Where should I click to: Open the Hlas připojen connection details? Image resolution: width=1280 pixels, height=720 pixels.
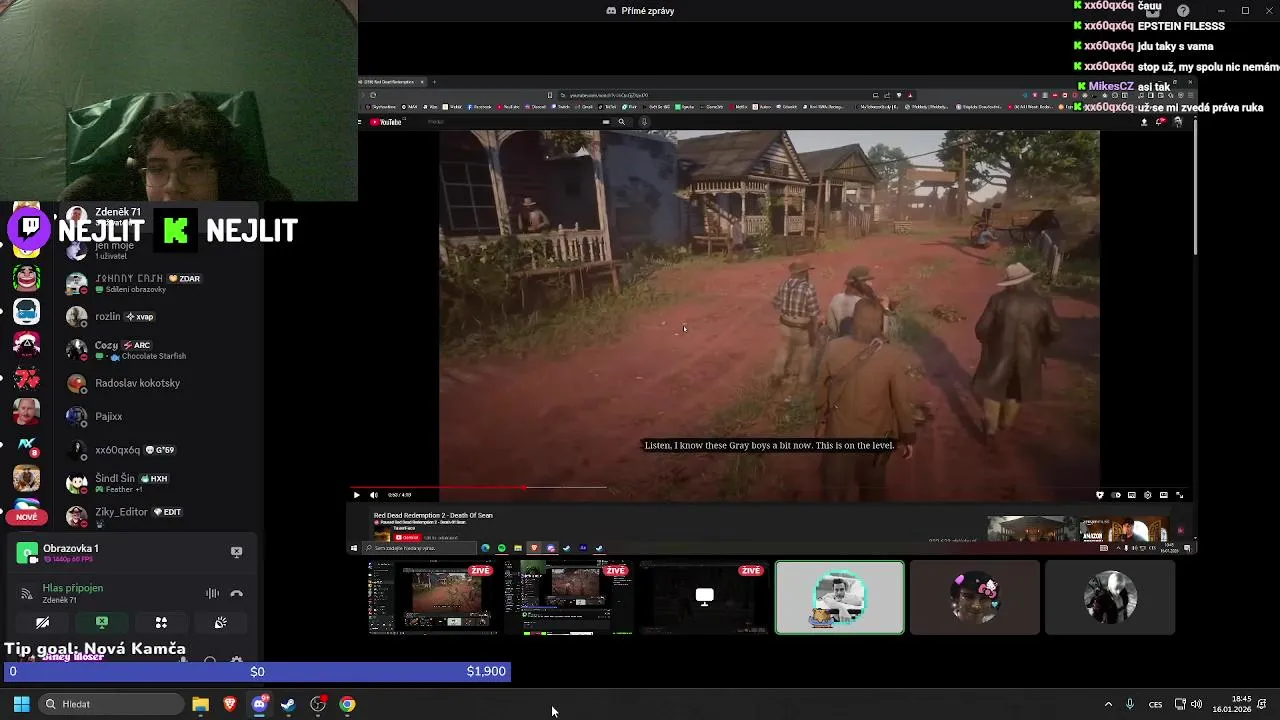72,588
